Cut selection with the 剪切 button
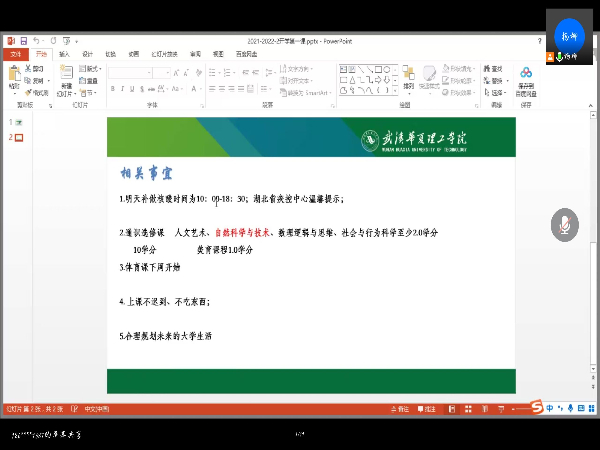Screen dimensions: 600x450 [x=34, y=68]
